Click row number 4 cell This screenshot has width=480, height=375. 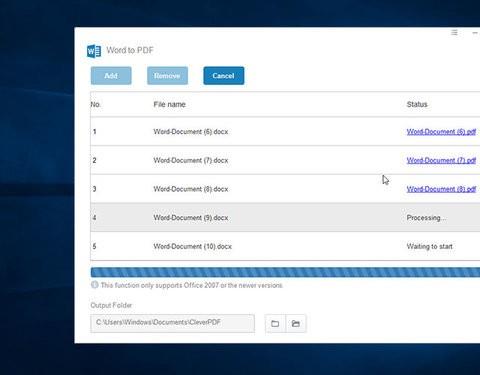point(95,218)
